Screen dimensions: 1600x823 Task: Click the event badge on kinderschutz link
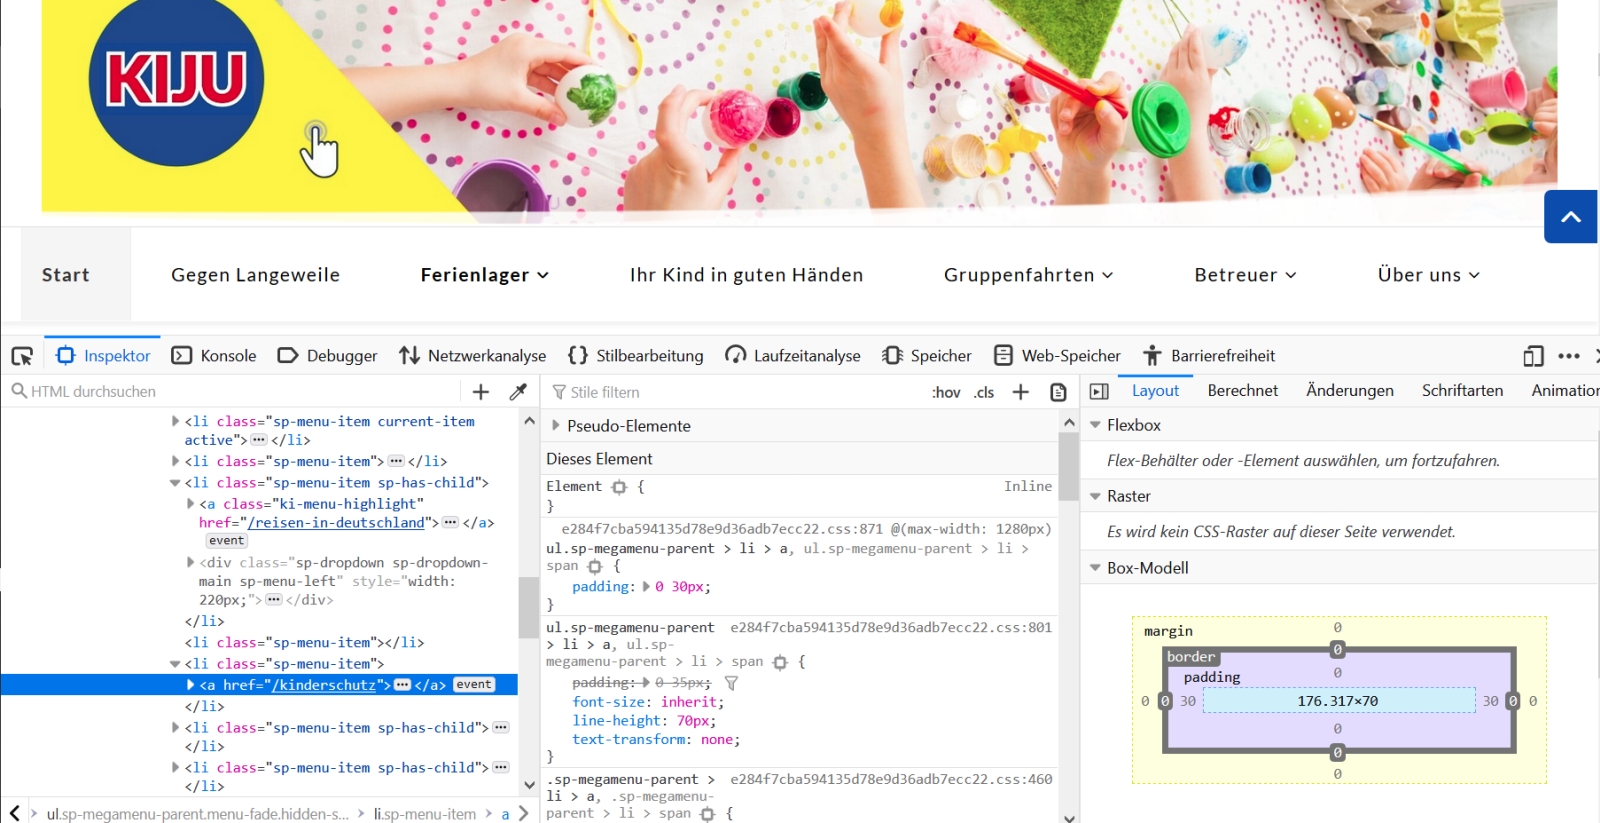click(x=474, y=685)
